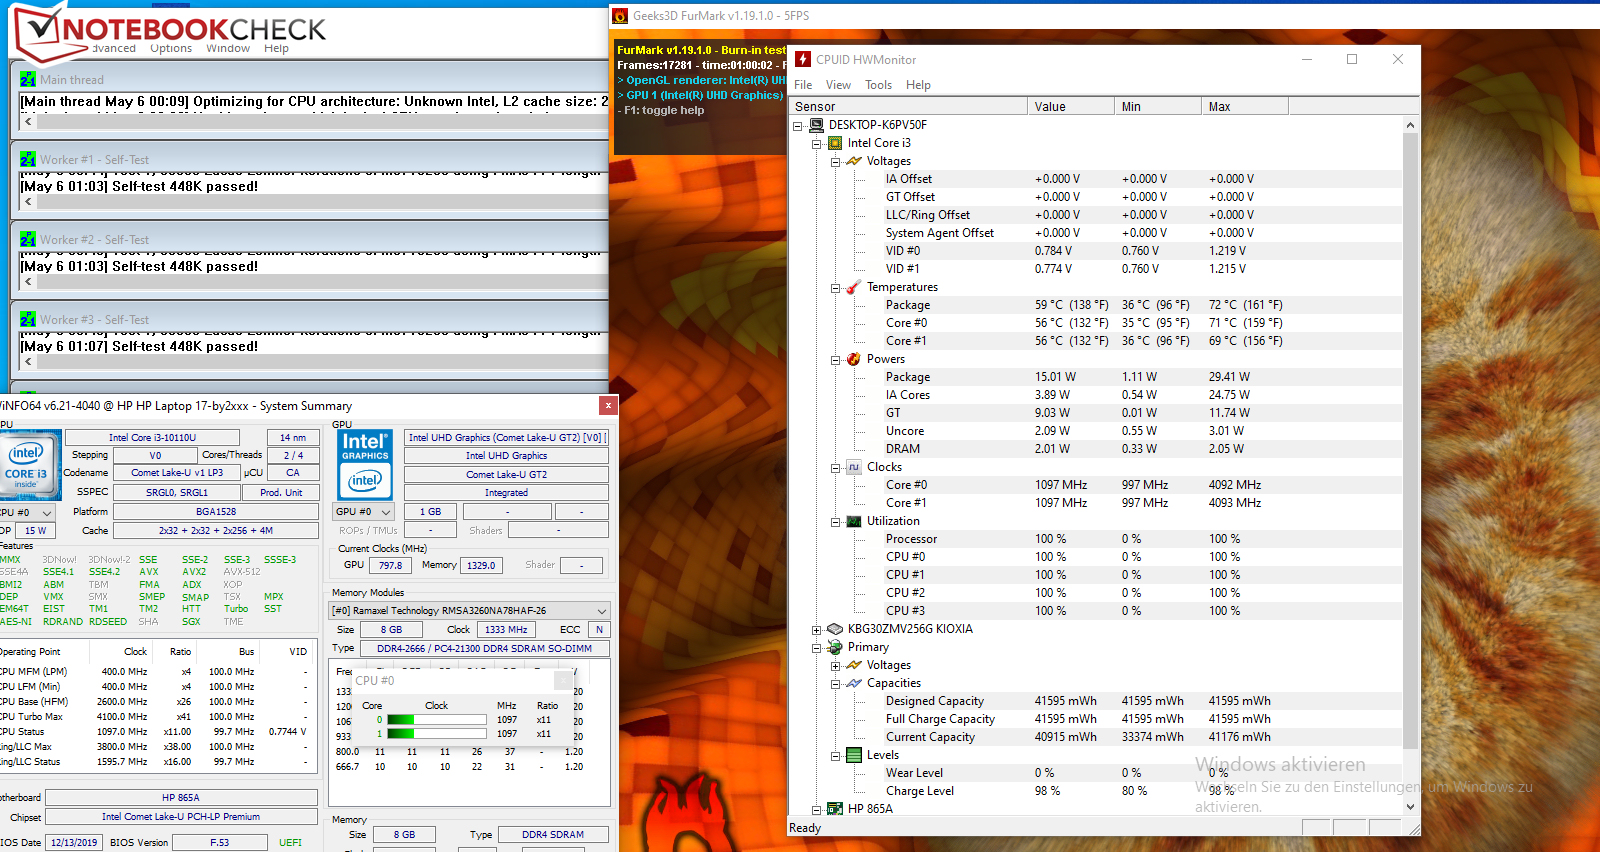Click the Worker #2 Self-Test window icon

coord(28,240)
